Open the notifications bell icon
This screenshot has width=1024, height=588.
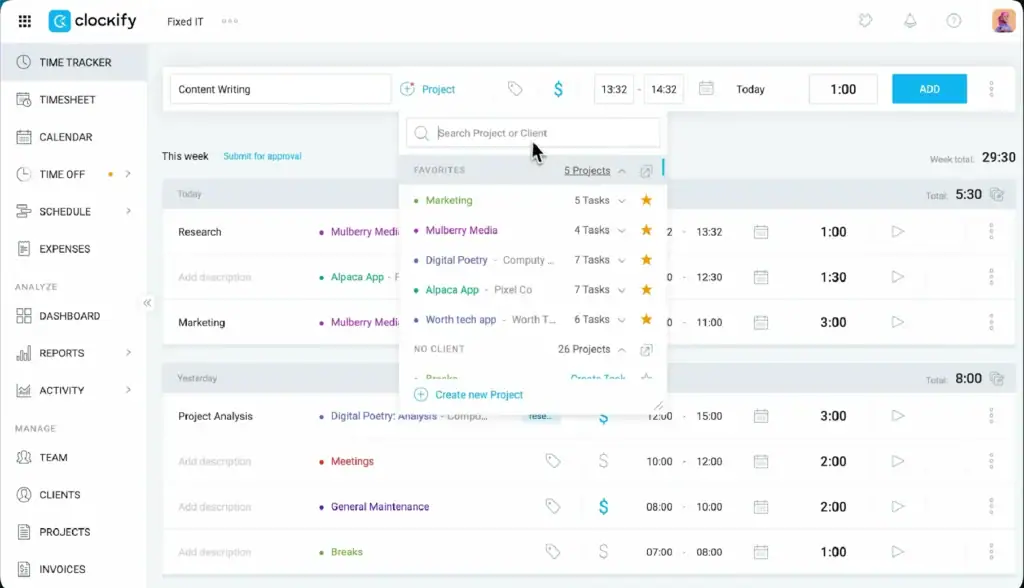coord(910,21)
